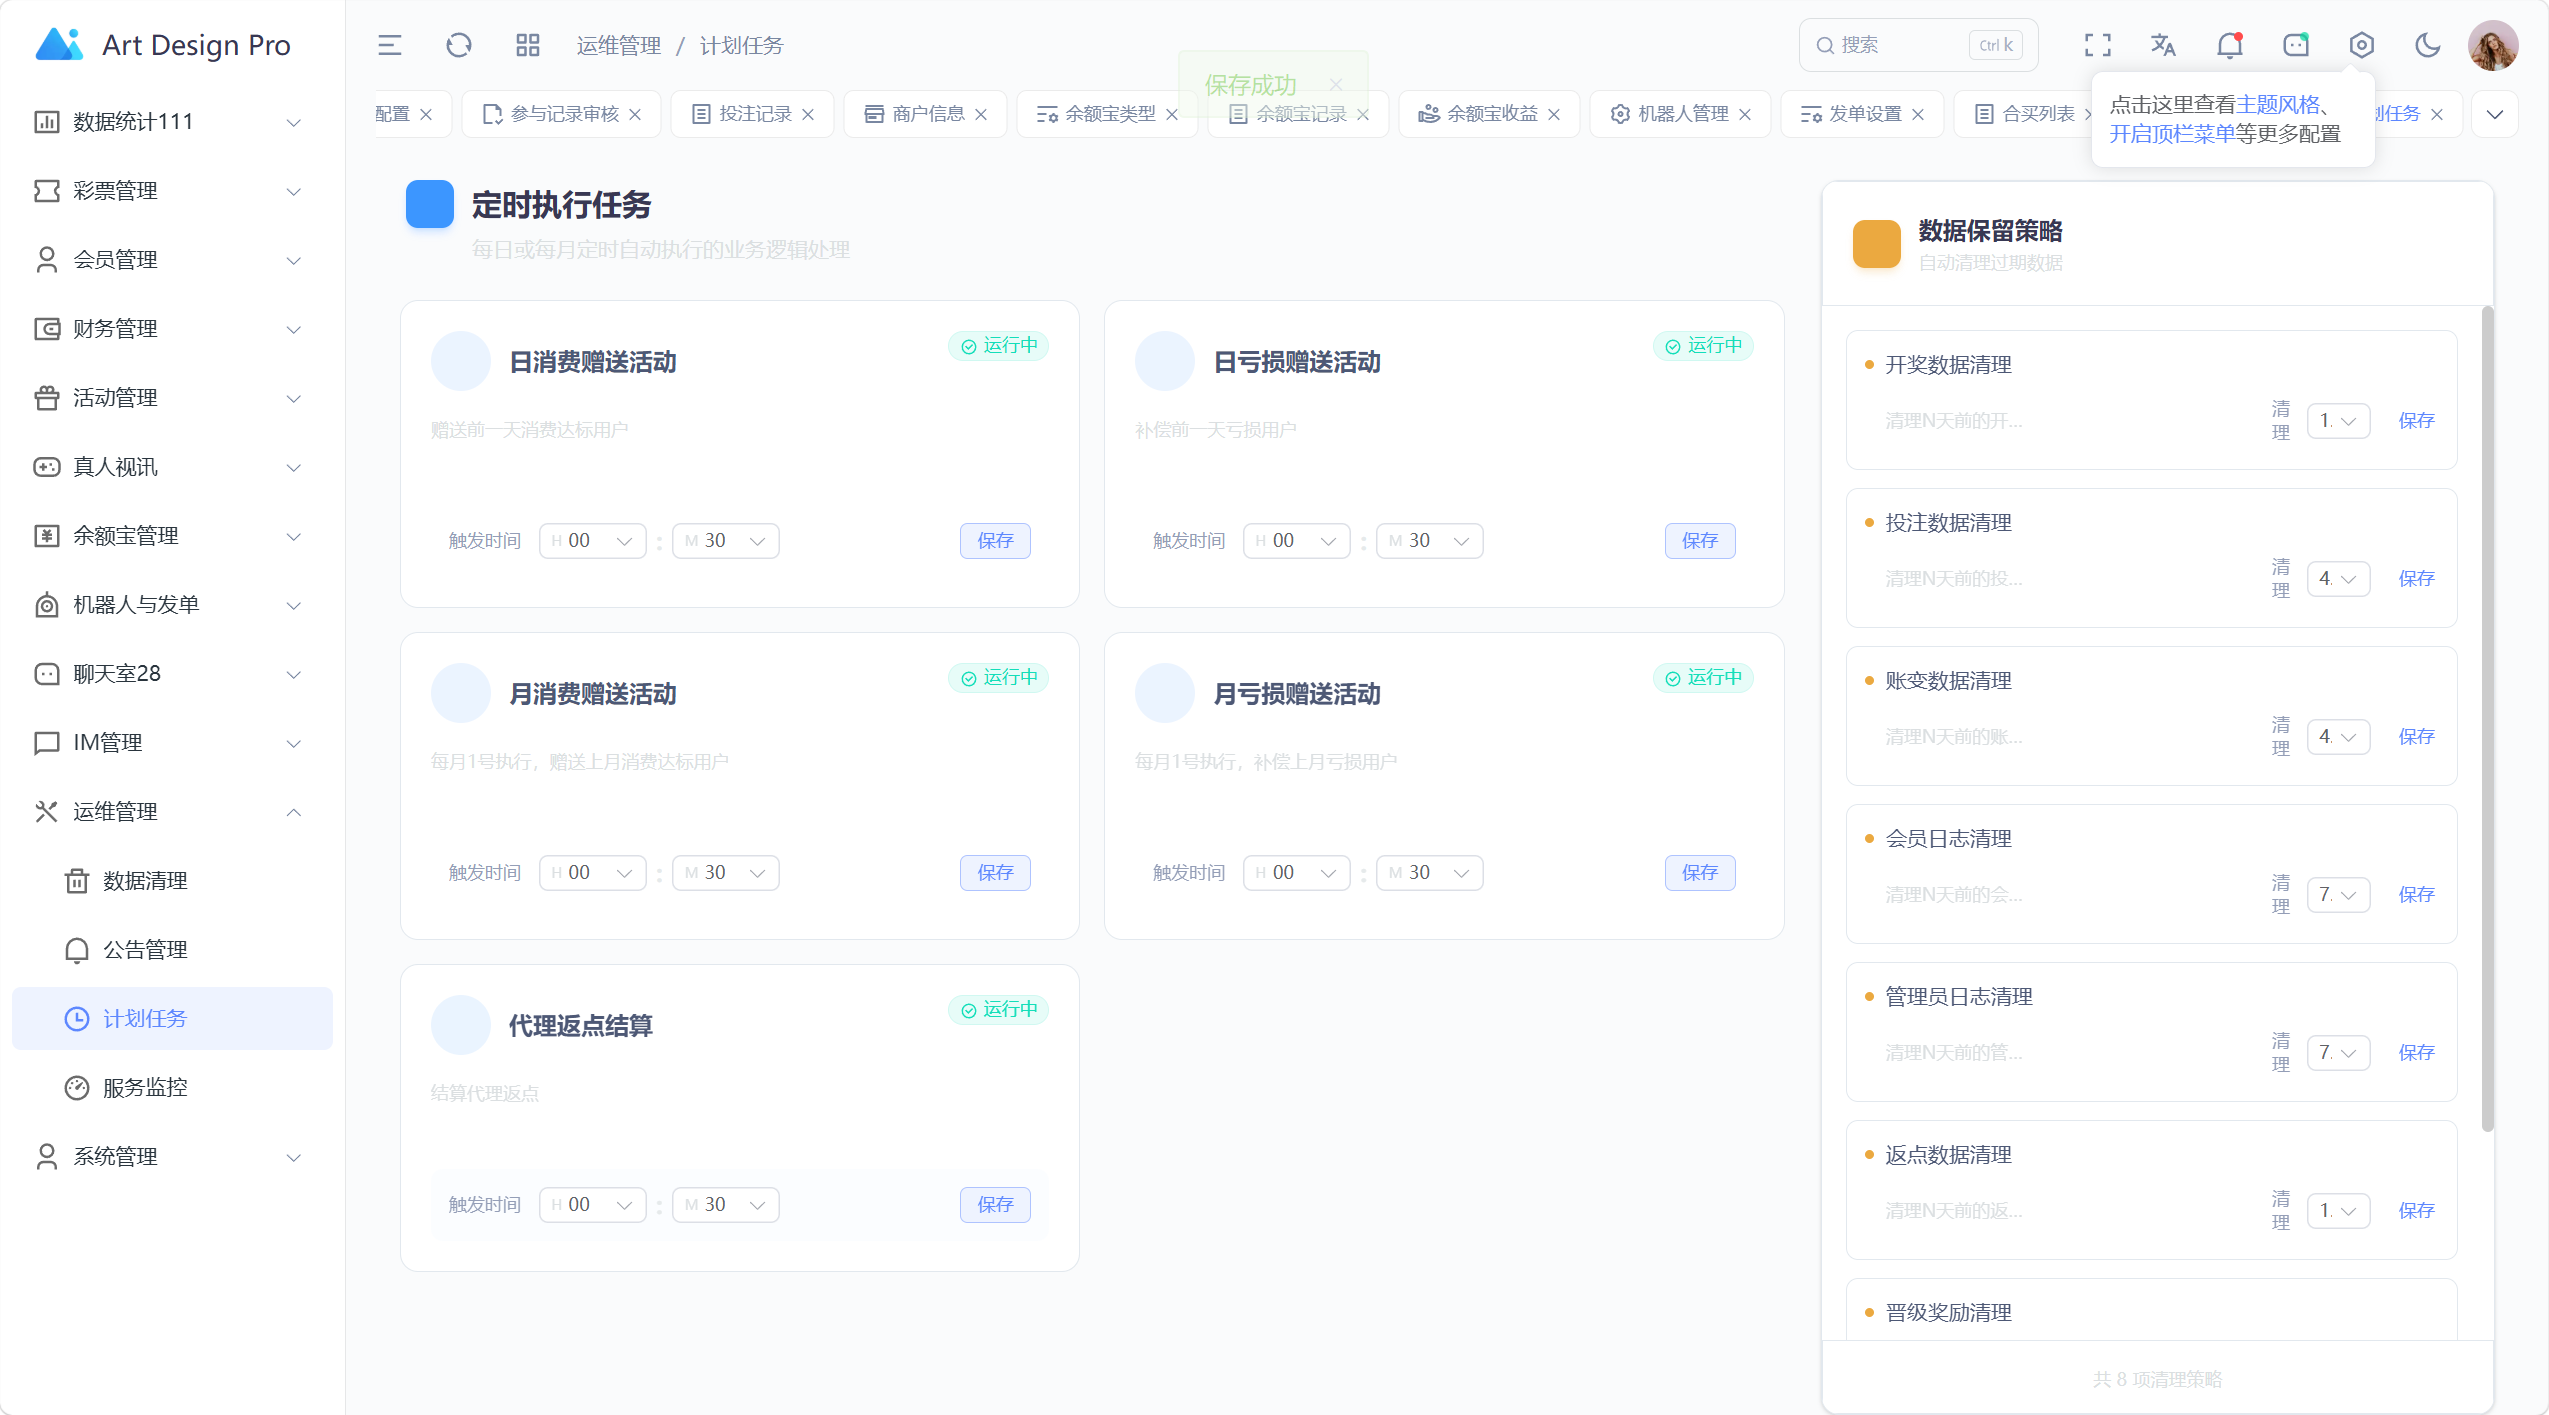This screenshot has height=1415, width=2549.
Task: Open the notification bell
Action: (x=2229, y=45)
